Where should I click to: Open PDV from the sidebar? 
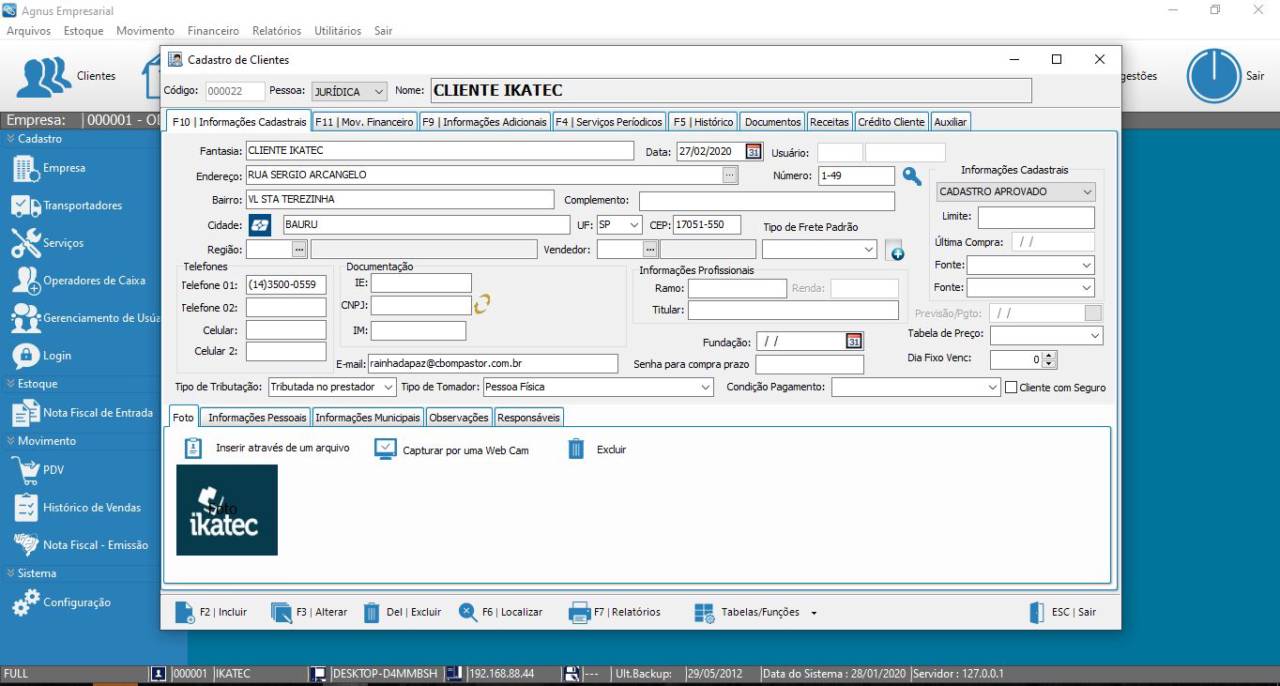[53, 469]
